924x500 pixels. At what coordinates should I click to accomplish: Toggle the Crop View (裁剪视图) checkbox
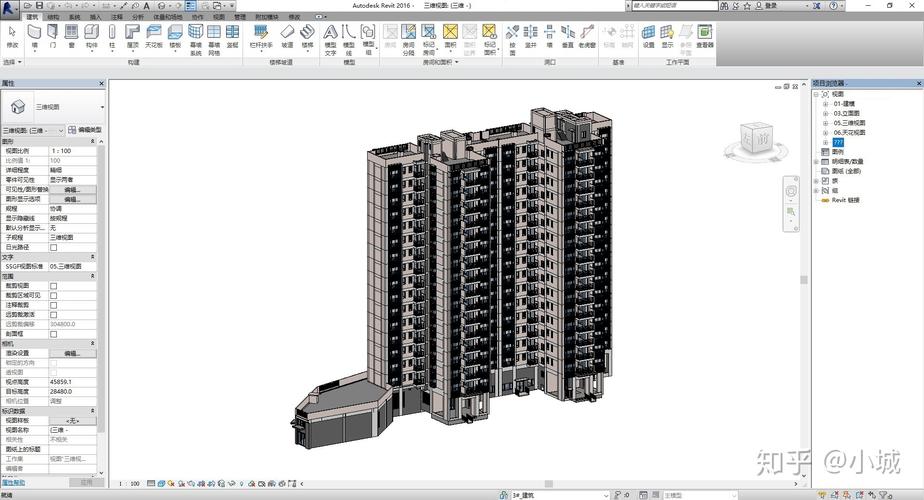[54, 286]
